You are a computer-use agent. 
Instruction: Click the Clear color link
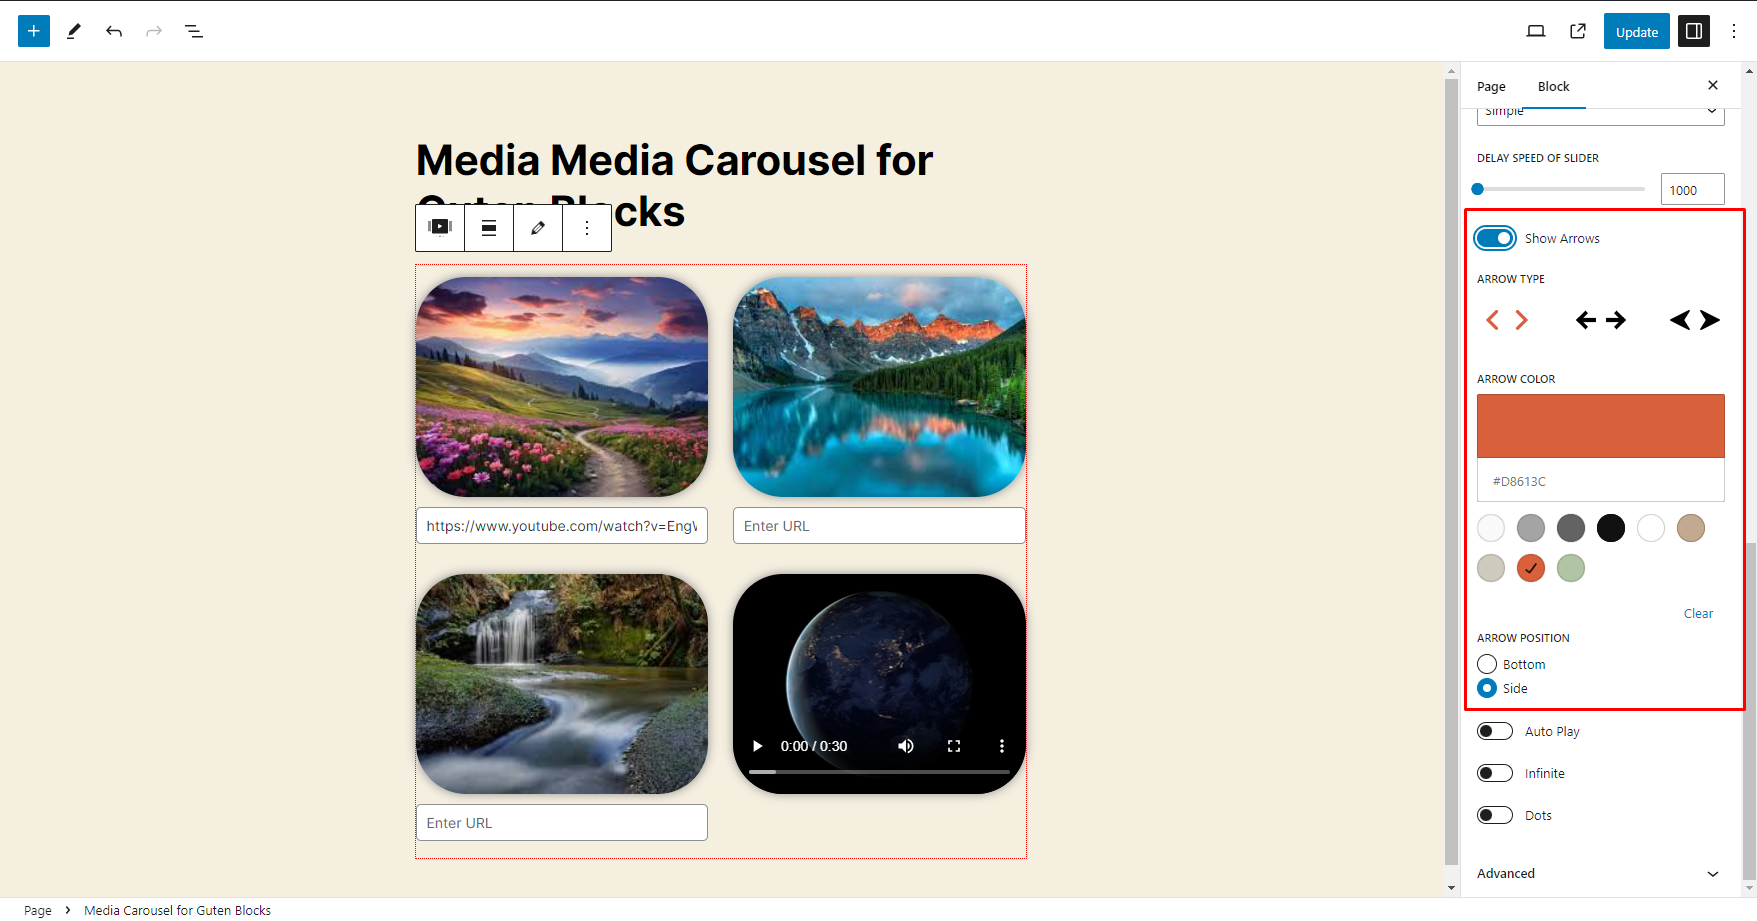pyautogui.click(x=1698, y=613)
